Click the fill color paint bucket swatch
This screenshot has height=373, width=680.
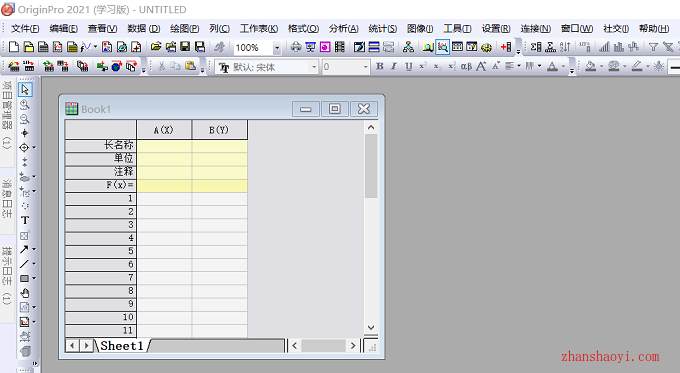590,66
